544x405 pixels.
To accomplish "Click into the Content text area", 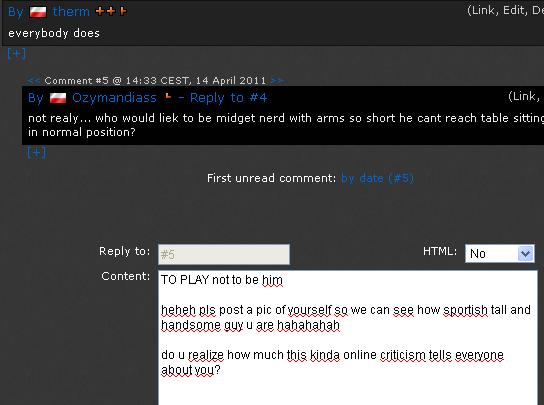I will click(348, 337).
